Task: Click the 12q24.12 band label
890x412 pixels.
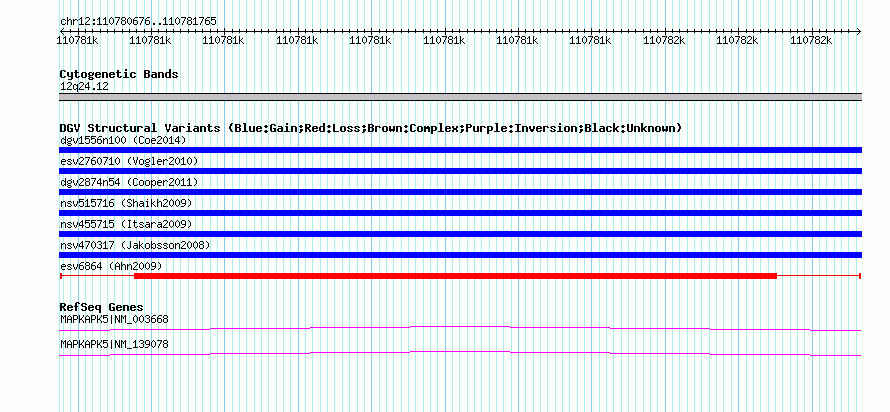Action: coord(84,86)
